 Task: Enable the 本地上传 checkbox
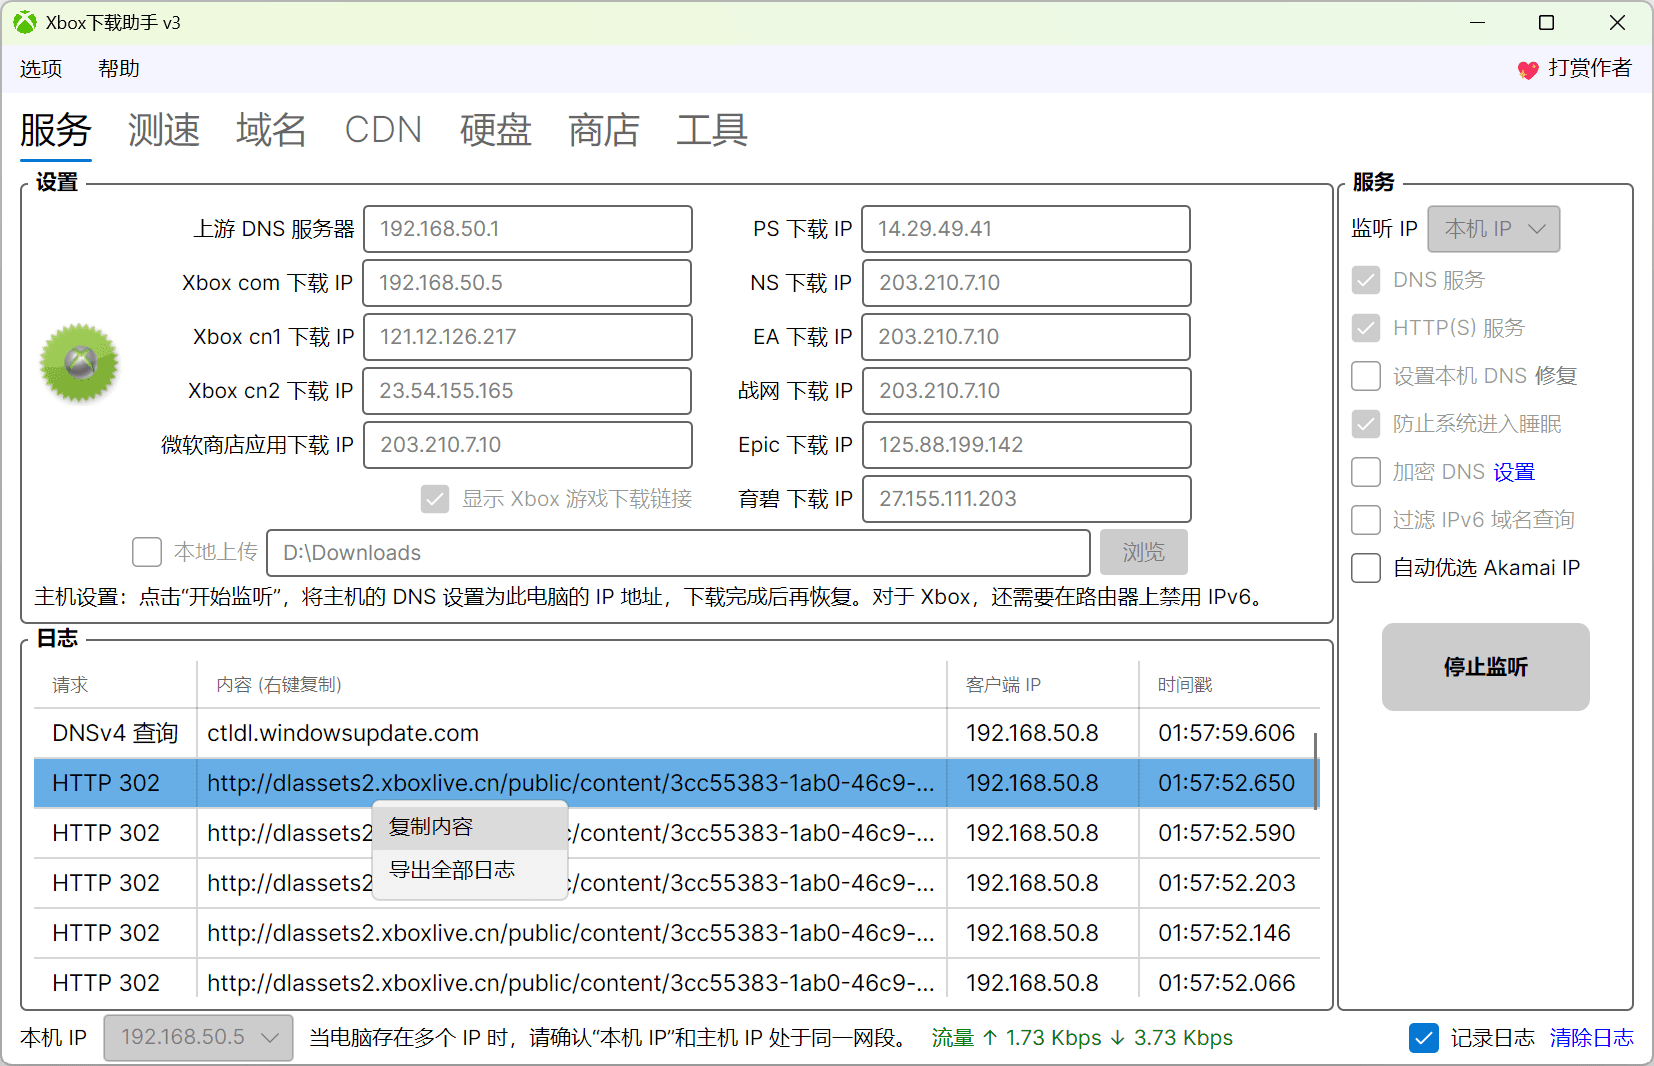click(x=147, y=552)
